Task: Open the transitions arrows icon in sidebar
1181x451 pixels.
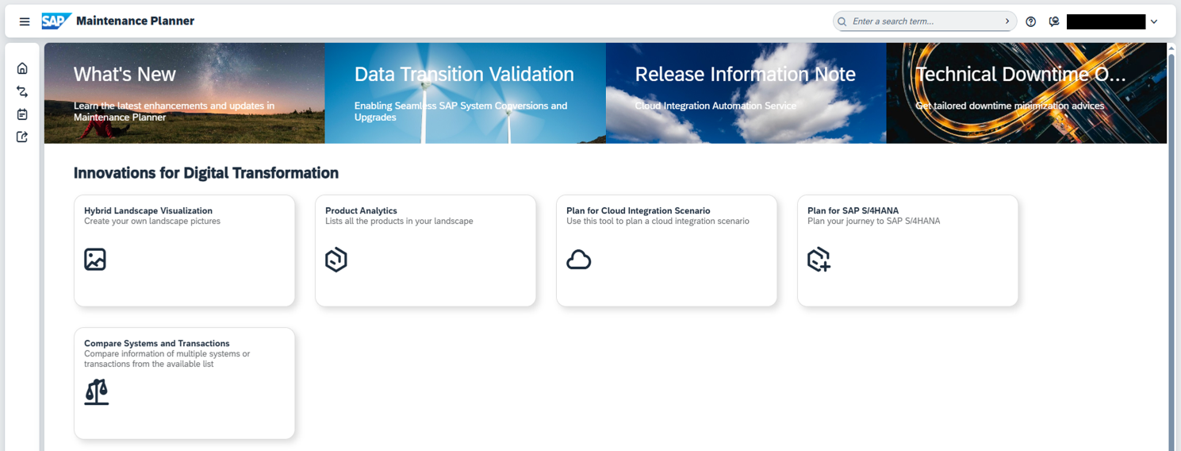Action: (22, 92)
